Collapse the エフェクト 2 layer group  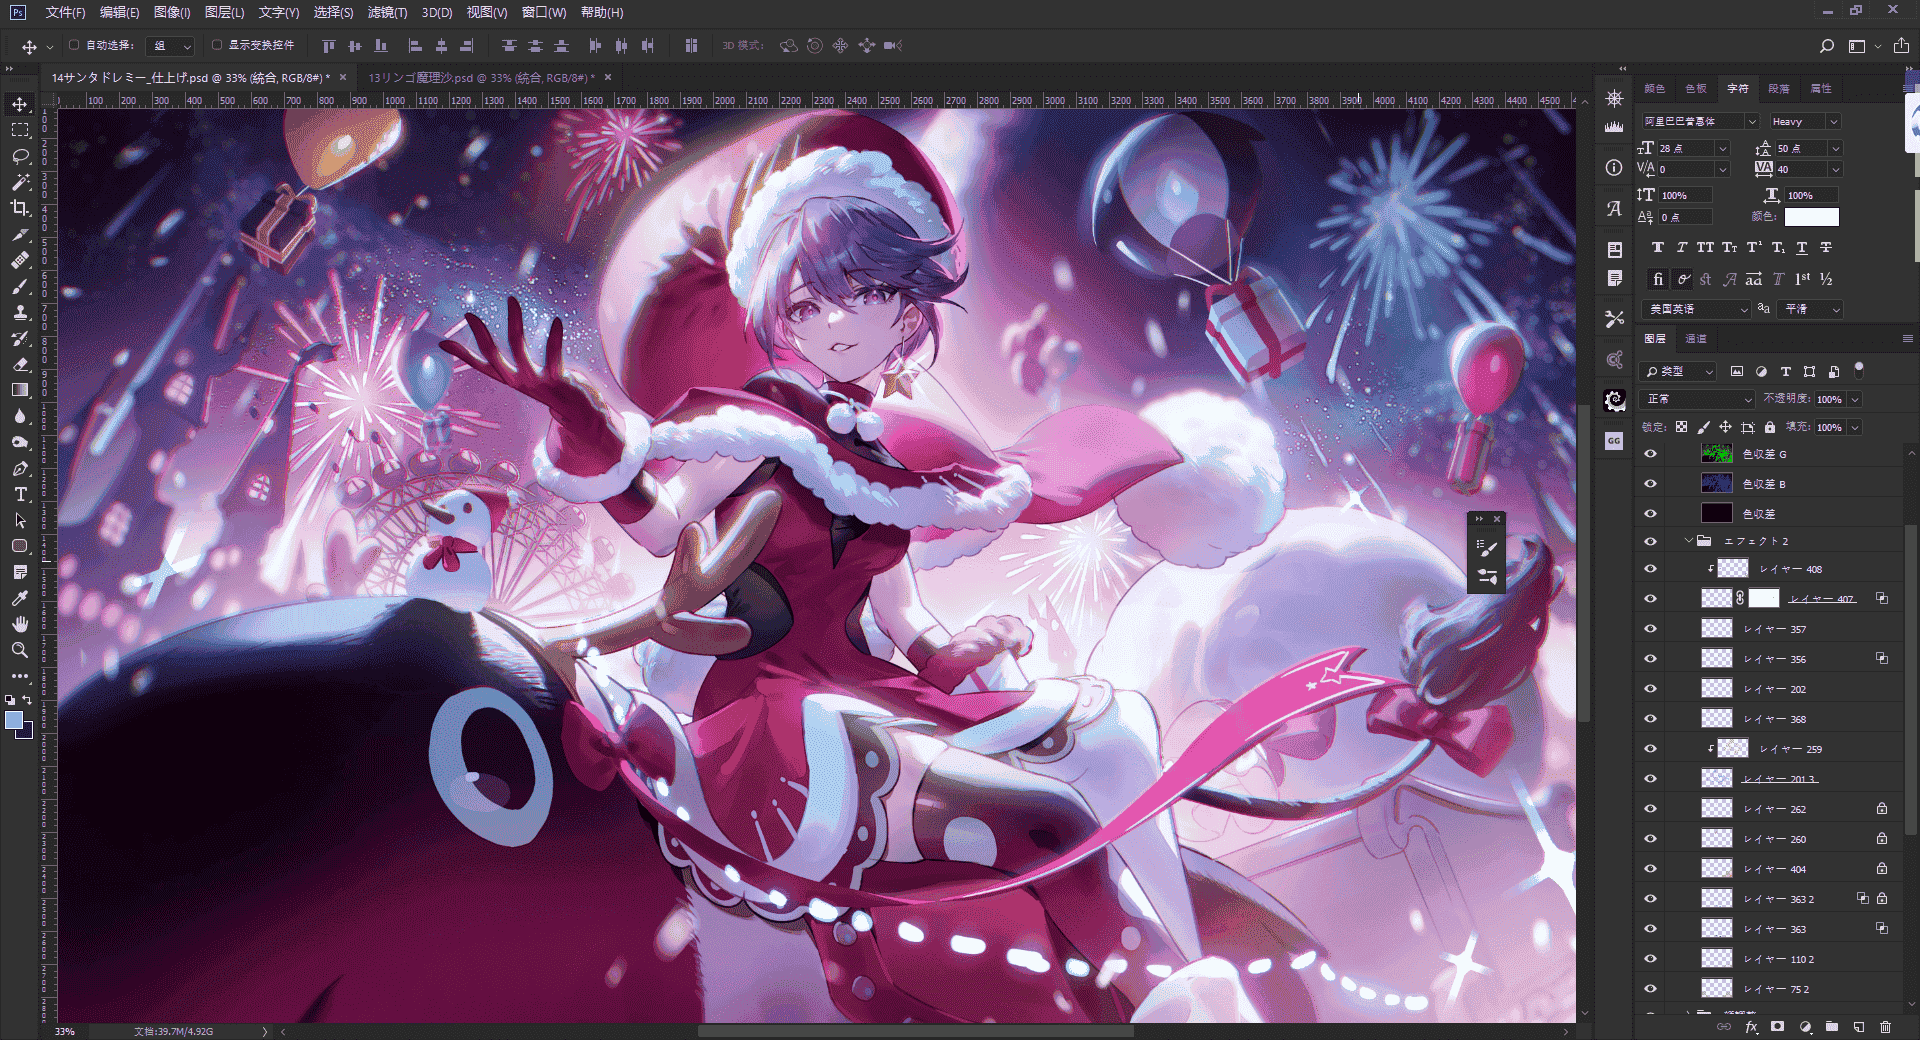pos(1688,541)
